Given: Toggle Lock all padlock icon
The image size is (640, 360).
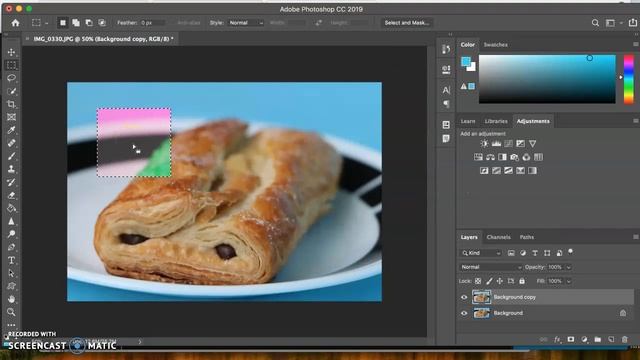Looking at the screenshot, I should 522,281.
